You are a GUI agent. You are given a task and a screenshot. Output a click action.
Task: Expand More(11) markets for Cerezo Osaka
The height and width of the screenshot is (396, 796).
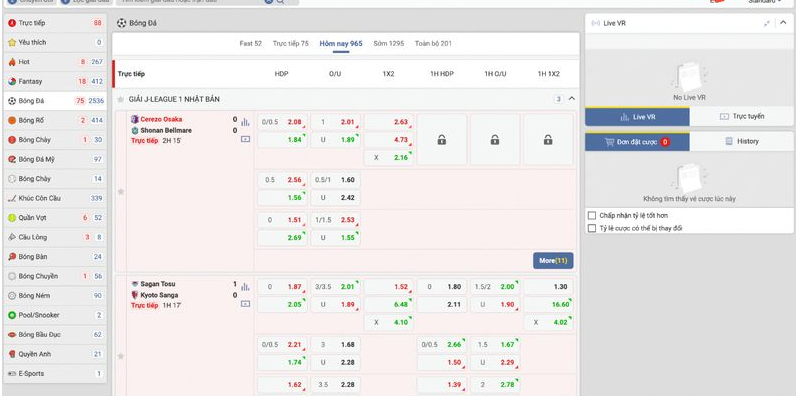tap(553, 260)
